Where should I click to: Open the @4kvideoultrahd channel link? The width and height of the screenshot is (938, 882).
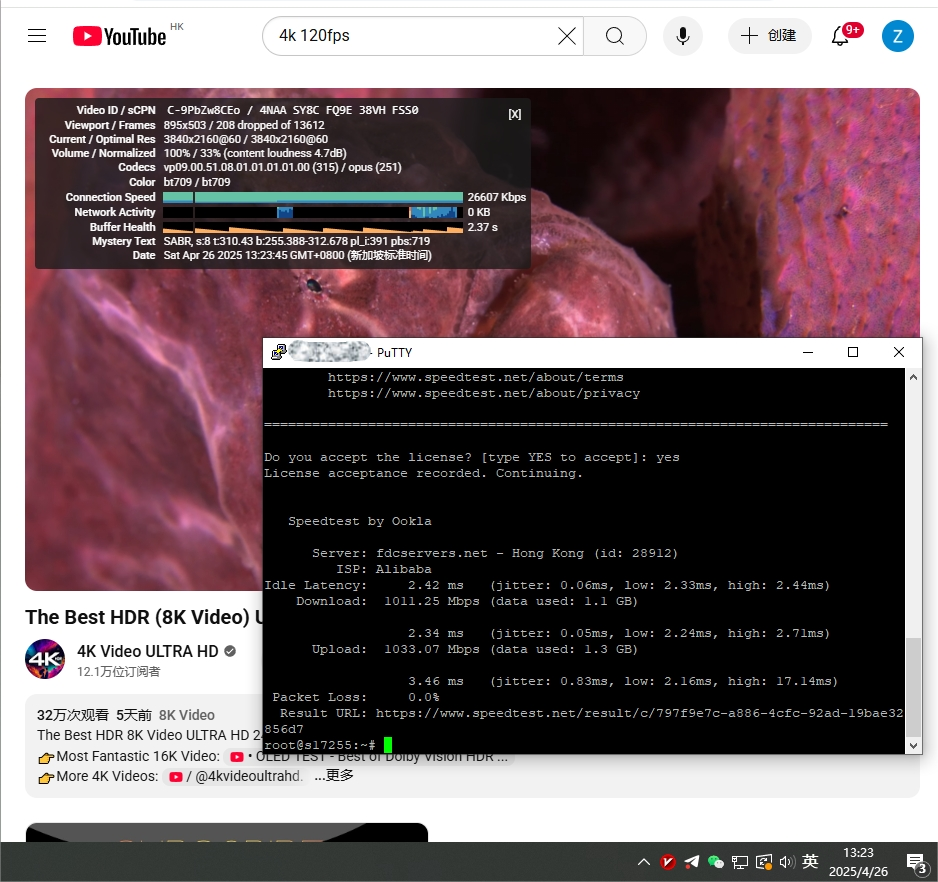tap(236, 776)
